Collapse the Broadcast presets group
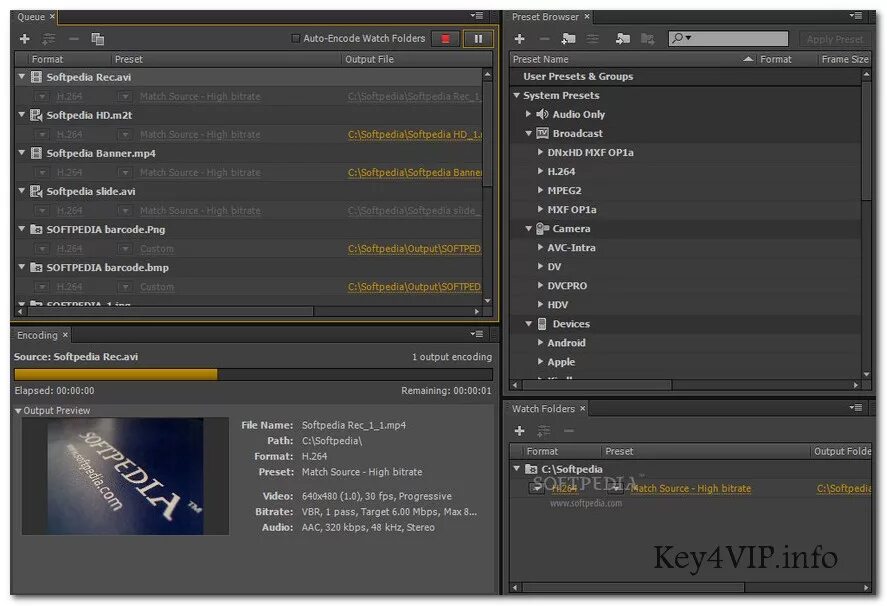Image resolution: width=887 pixels, height=606 pixels. click(x=528, y=134)
